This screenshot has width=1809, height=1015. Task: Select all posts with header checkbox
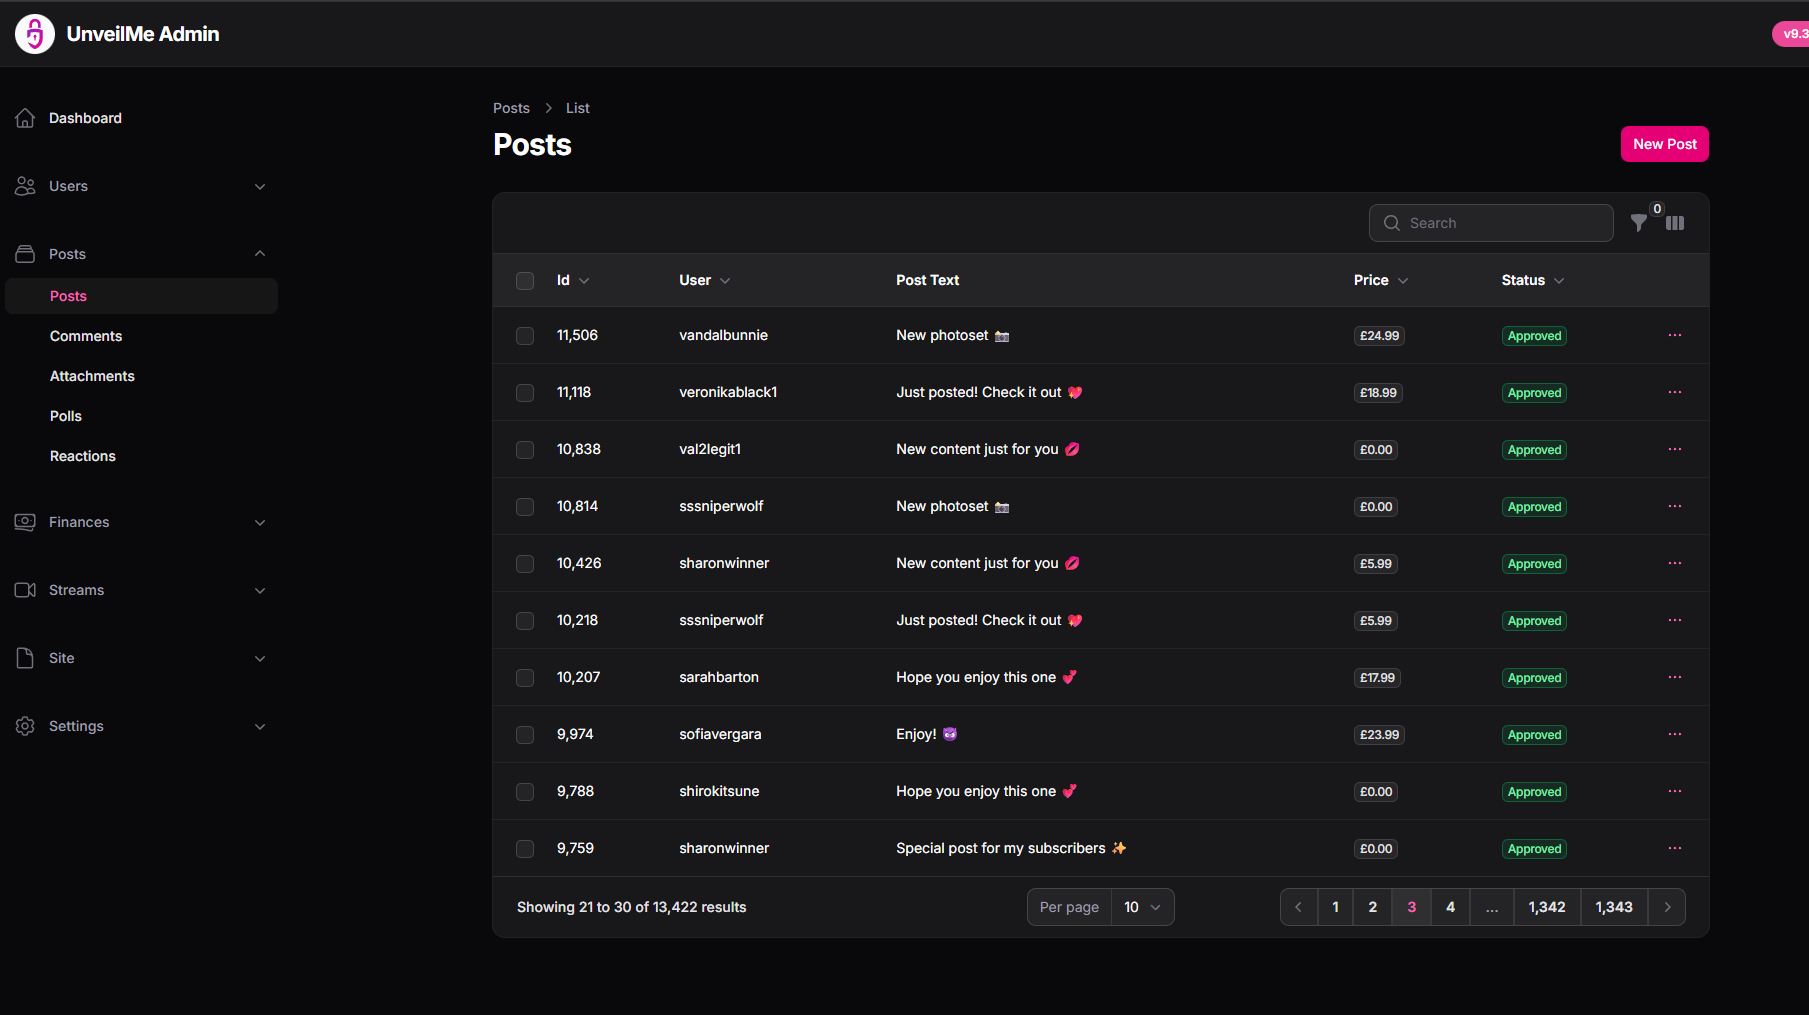(525, 281)
